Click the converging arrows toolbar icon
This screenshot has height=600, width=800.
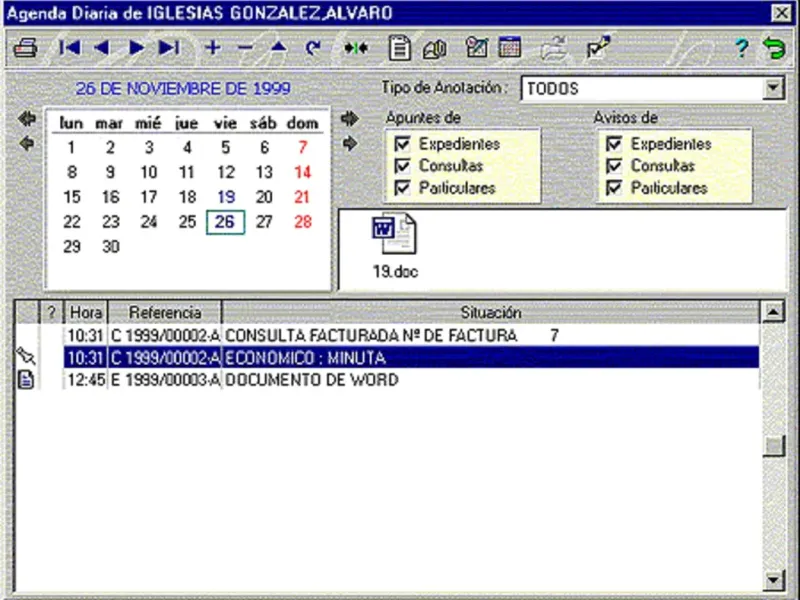[356, 48]
